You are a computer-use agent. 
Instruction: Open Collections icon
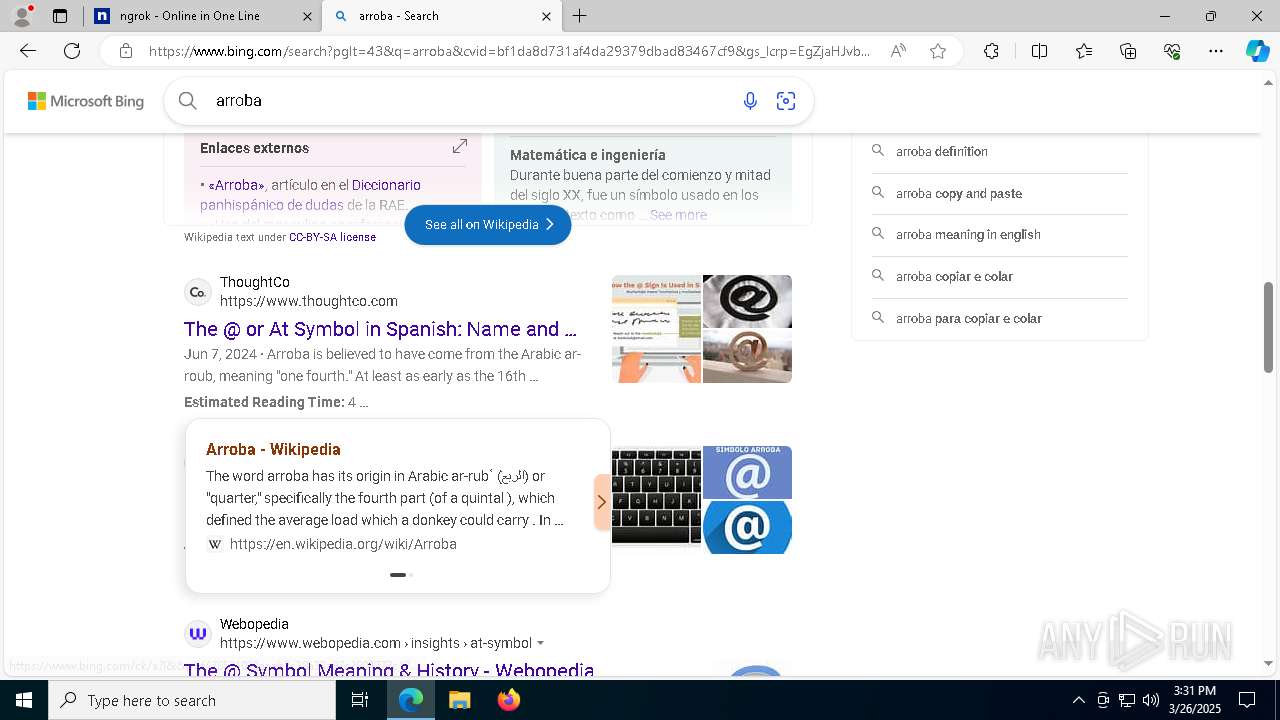point(1128,51)
